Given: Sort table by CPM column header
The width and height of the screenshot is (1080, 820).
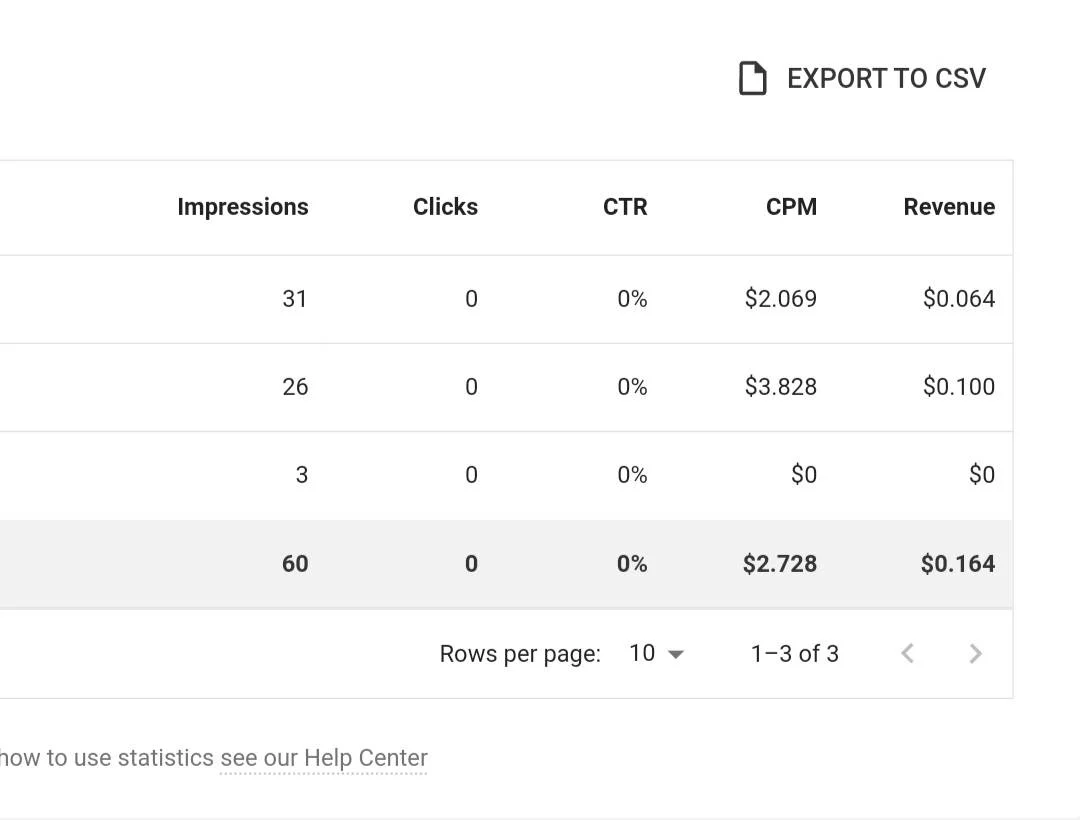Looking at the screenshot, I should click(791, 207).
